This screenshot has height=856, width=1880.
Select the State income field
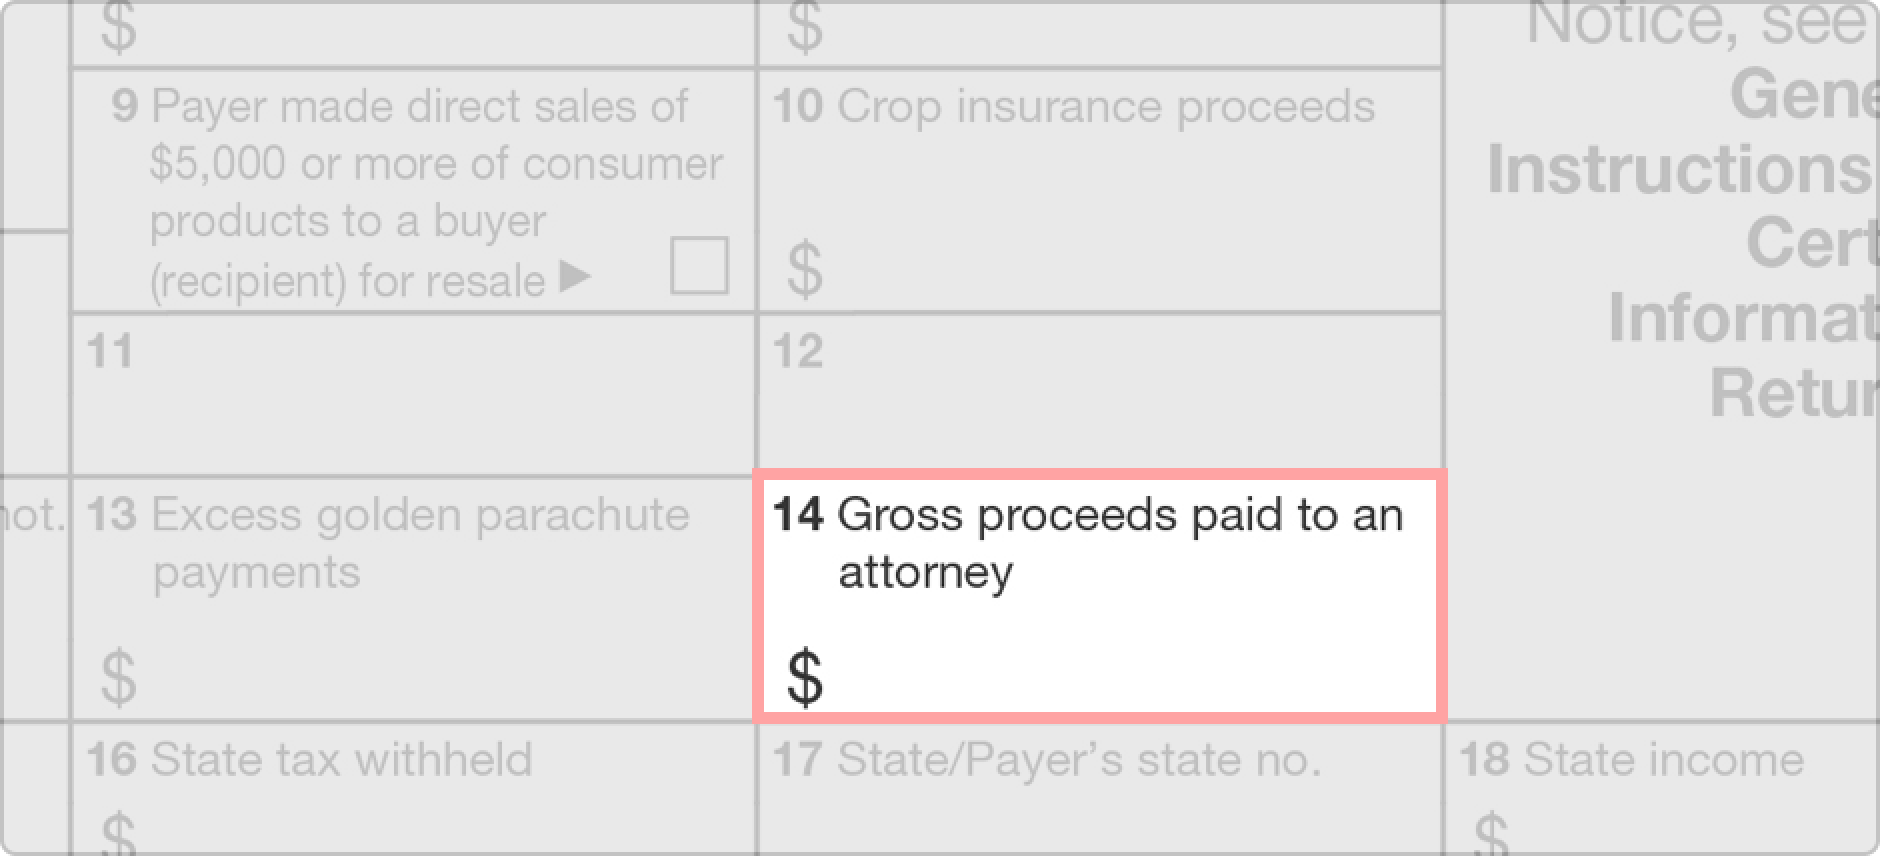point(1662,789)
